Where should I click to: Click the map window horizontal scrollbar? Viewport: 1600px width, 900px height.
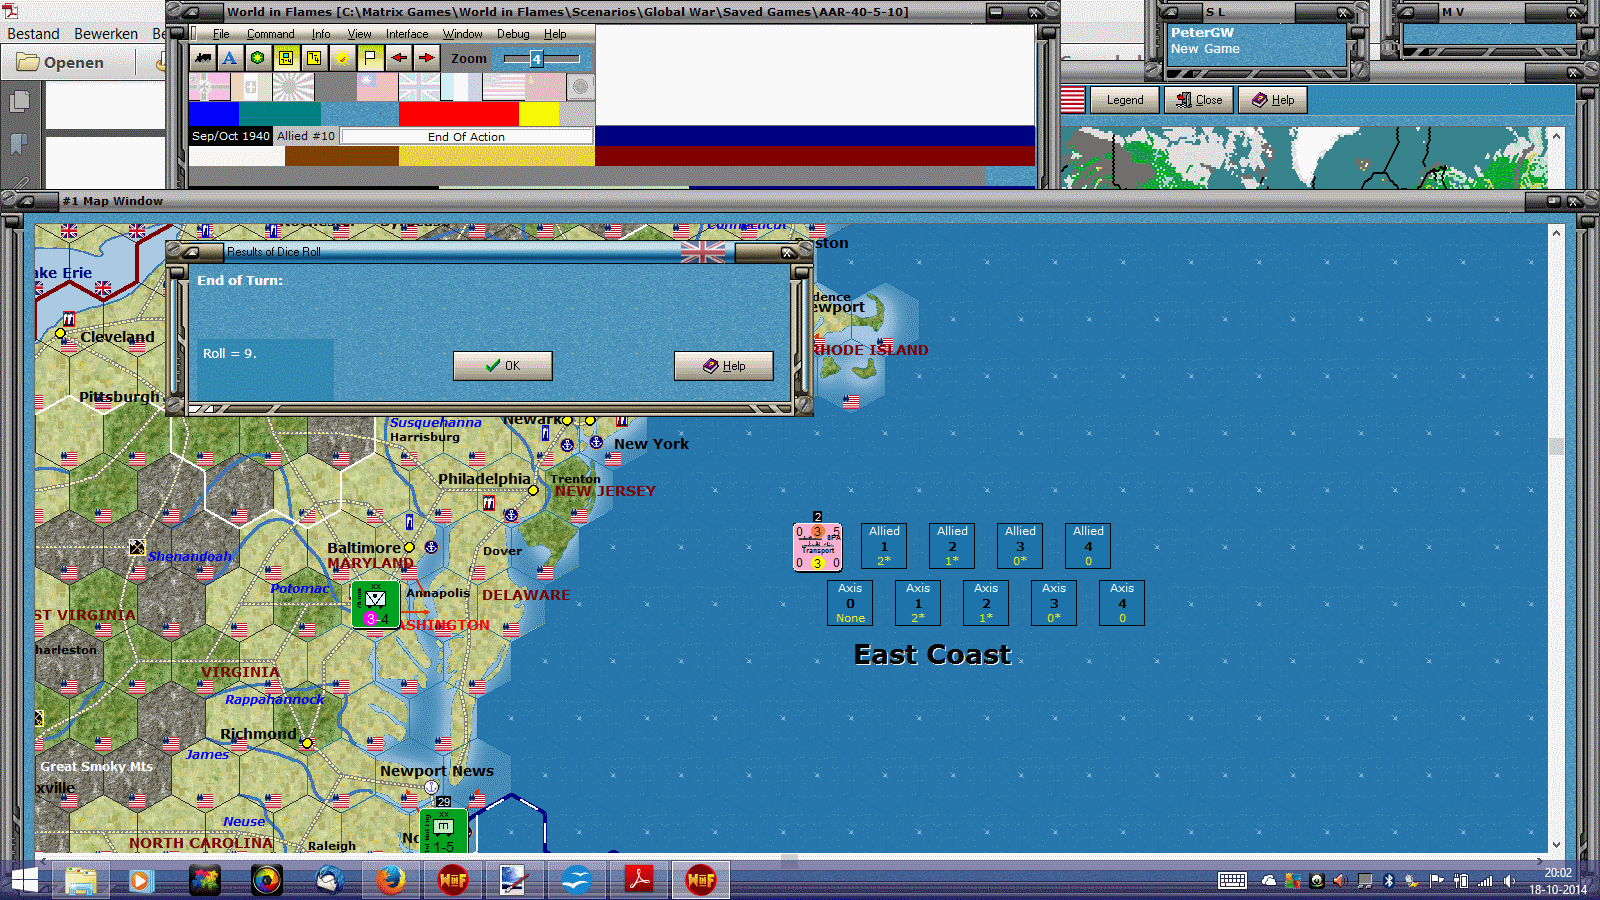click(x=790, y=859)
